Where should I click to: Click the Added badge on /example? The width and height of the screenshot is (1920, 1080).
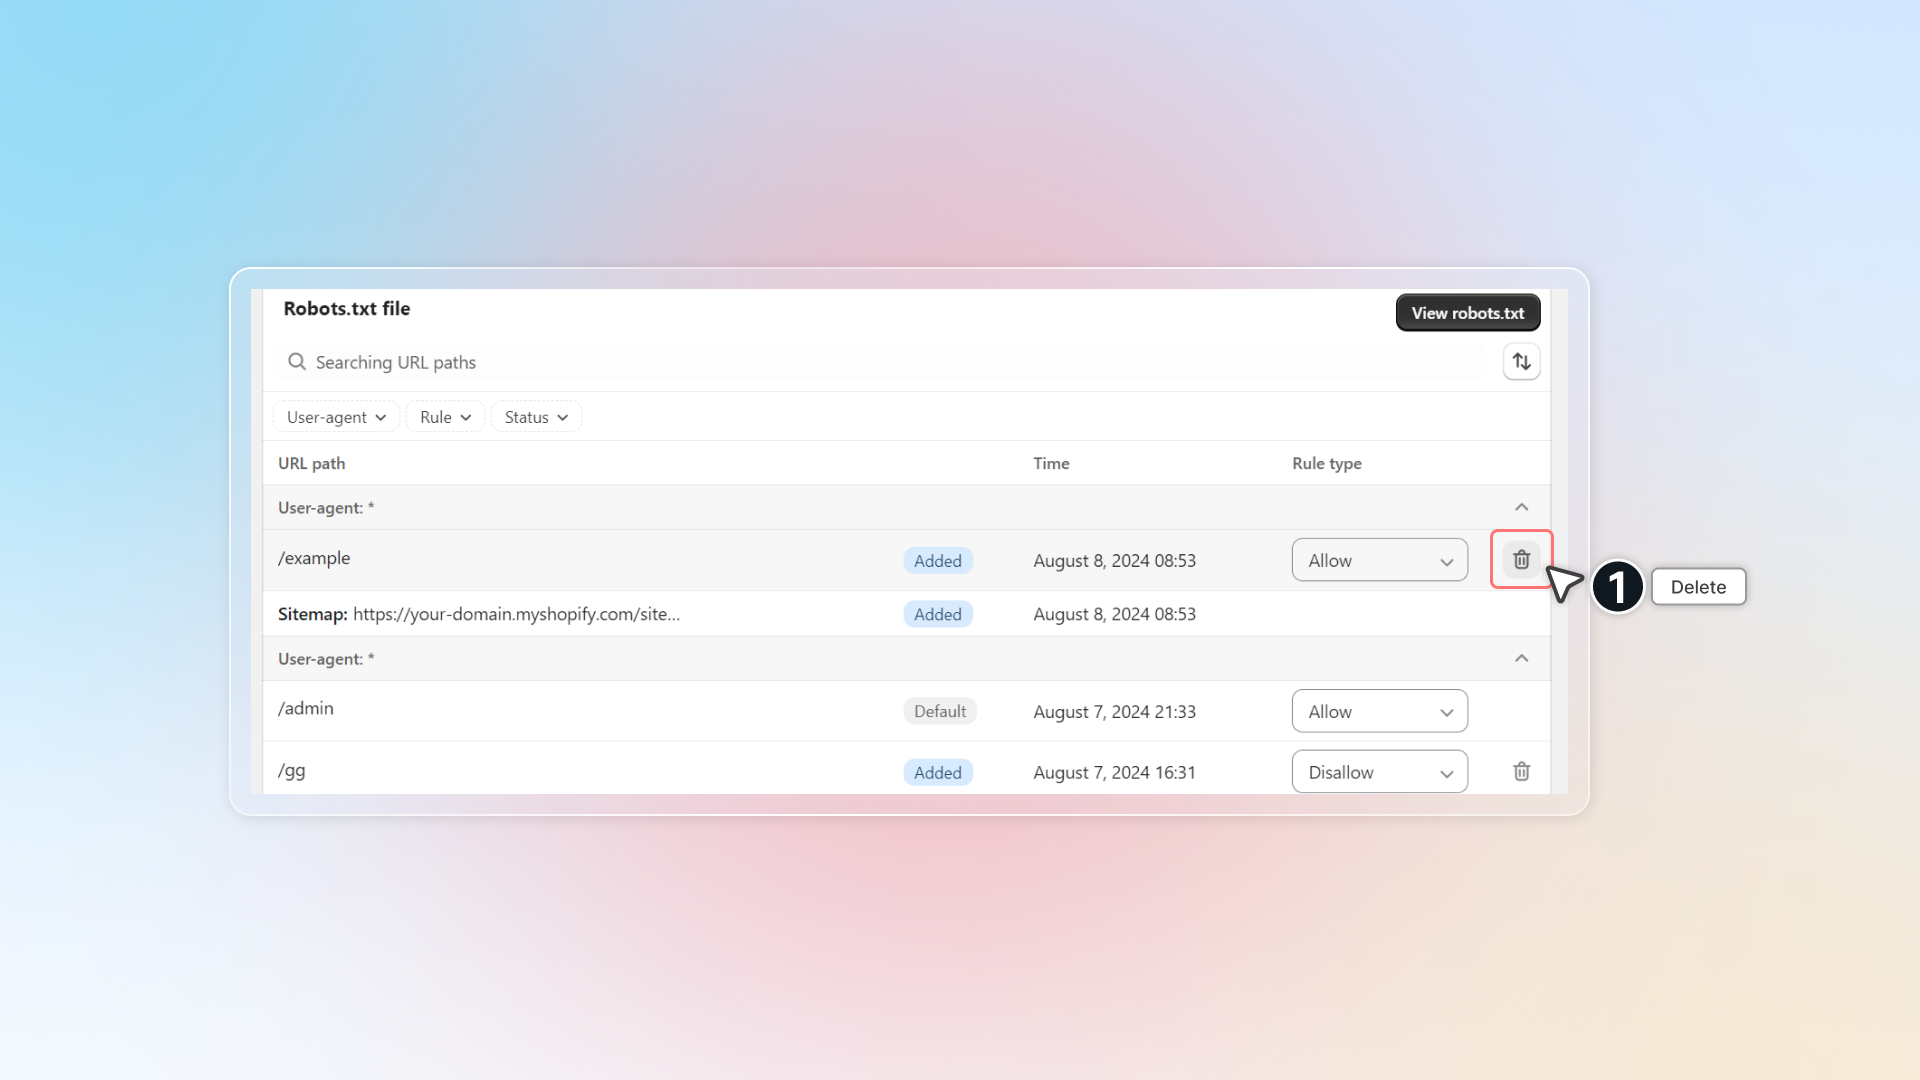(937, 561)
